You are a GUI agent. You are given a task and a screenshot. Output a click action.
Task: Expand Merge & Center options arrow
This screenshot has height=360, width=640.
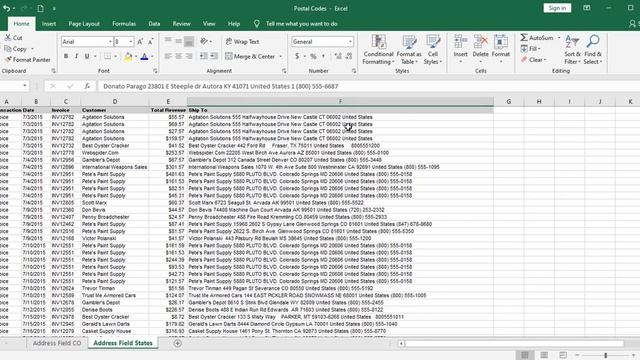tap(281, 56)
